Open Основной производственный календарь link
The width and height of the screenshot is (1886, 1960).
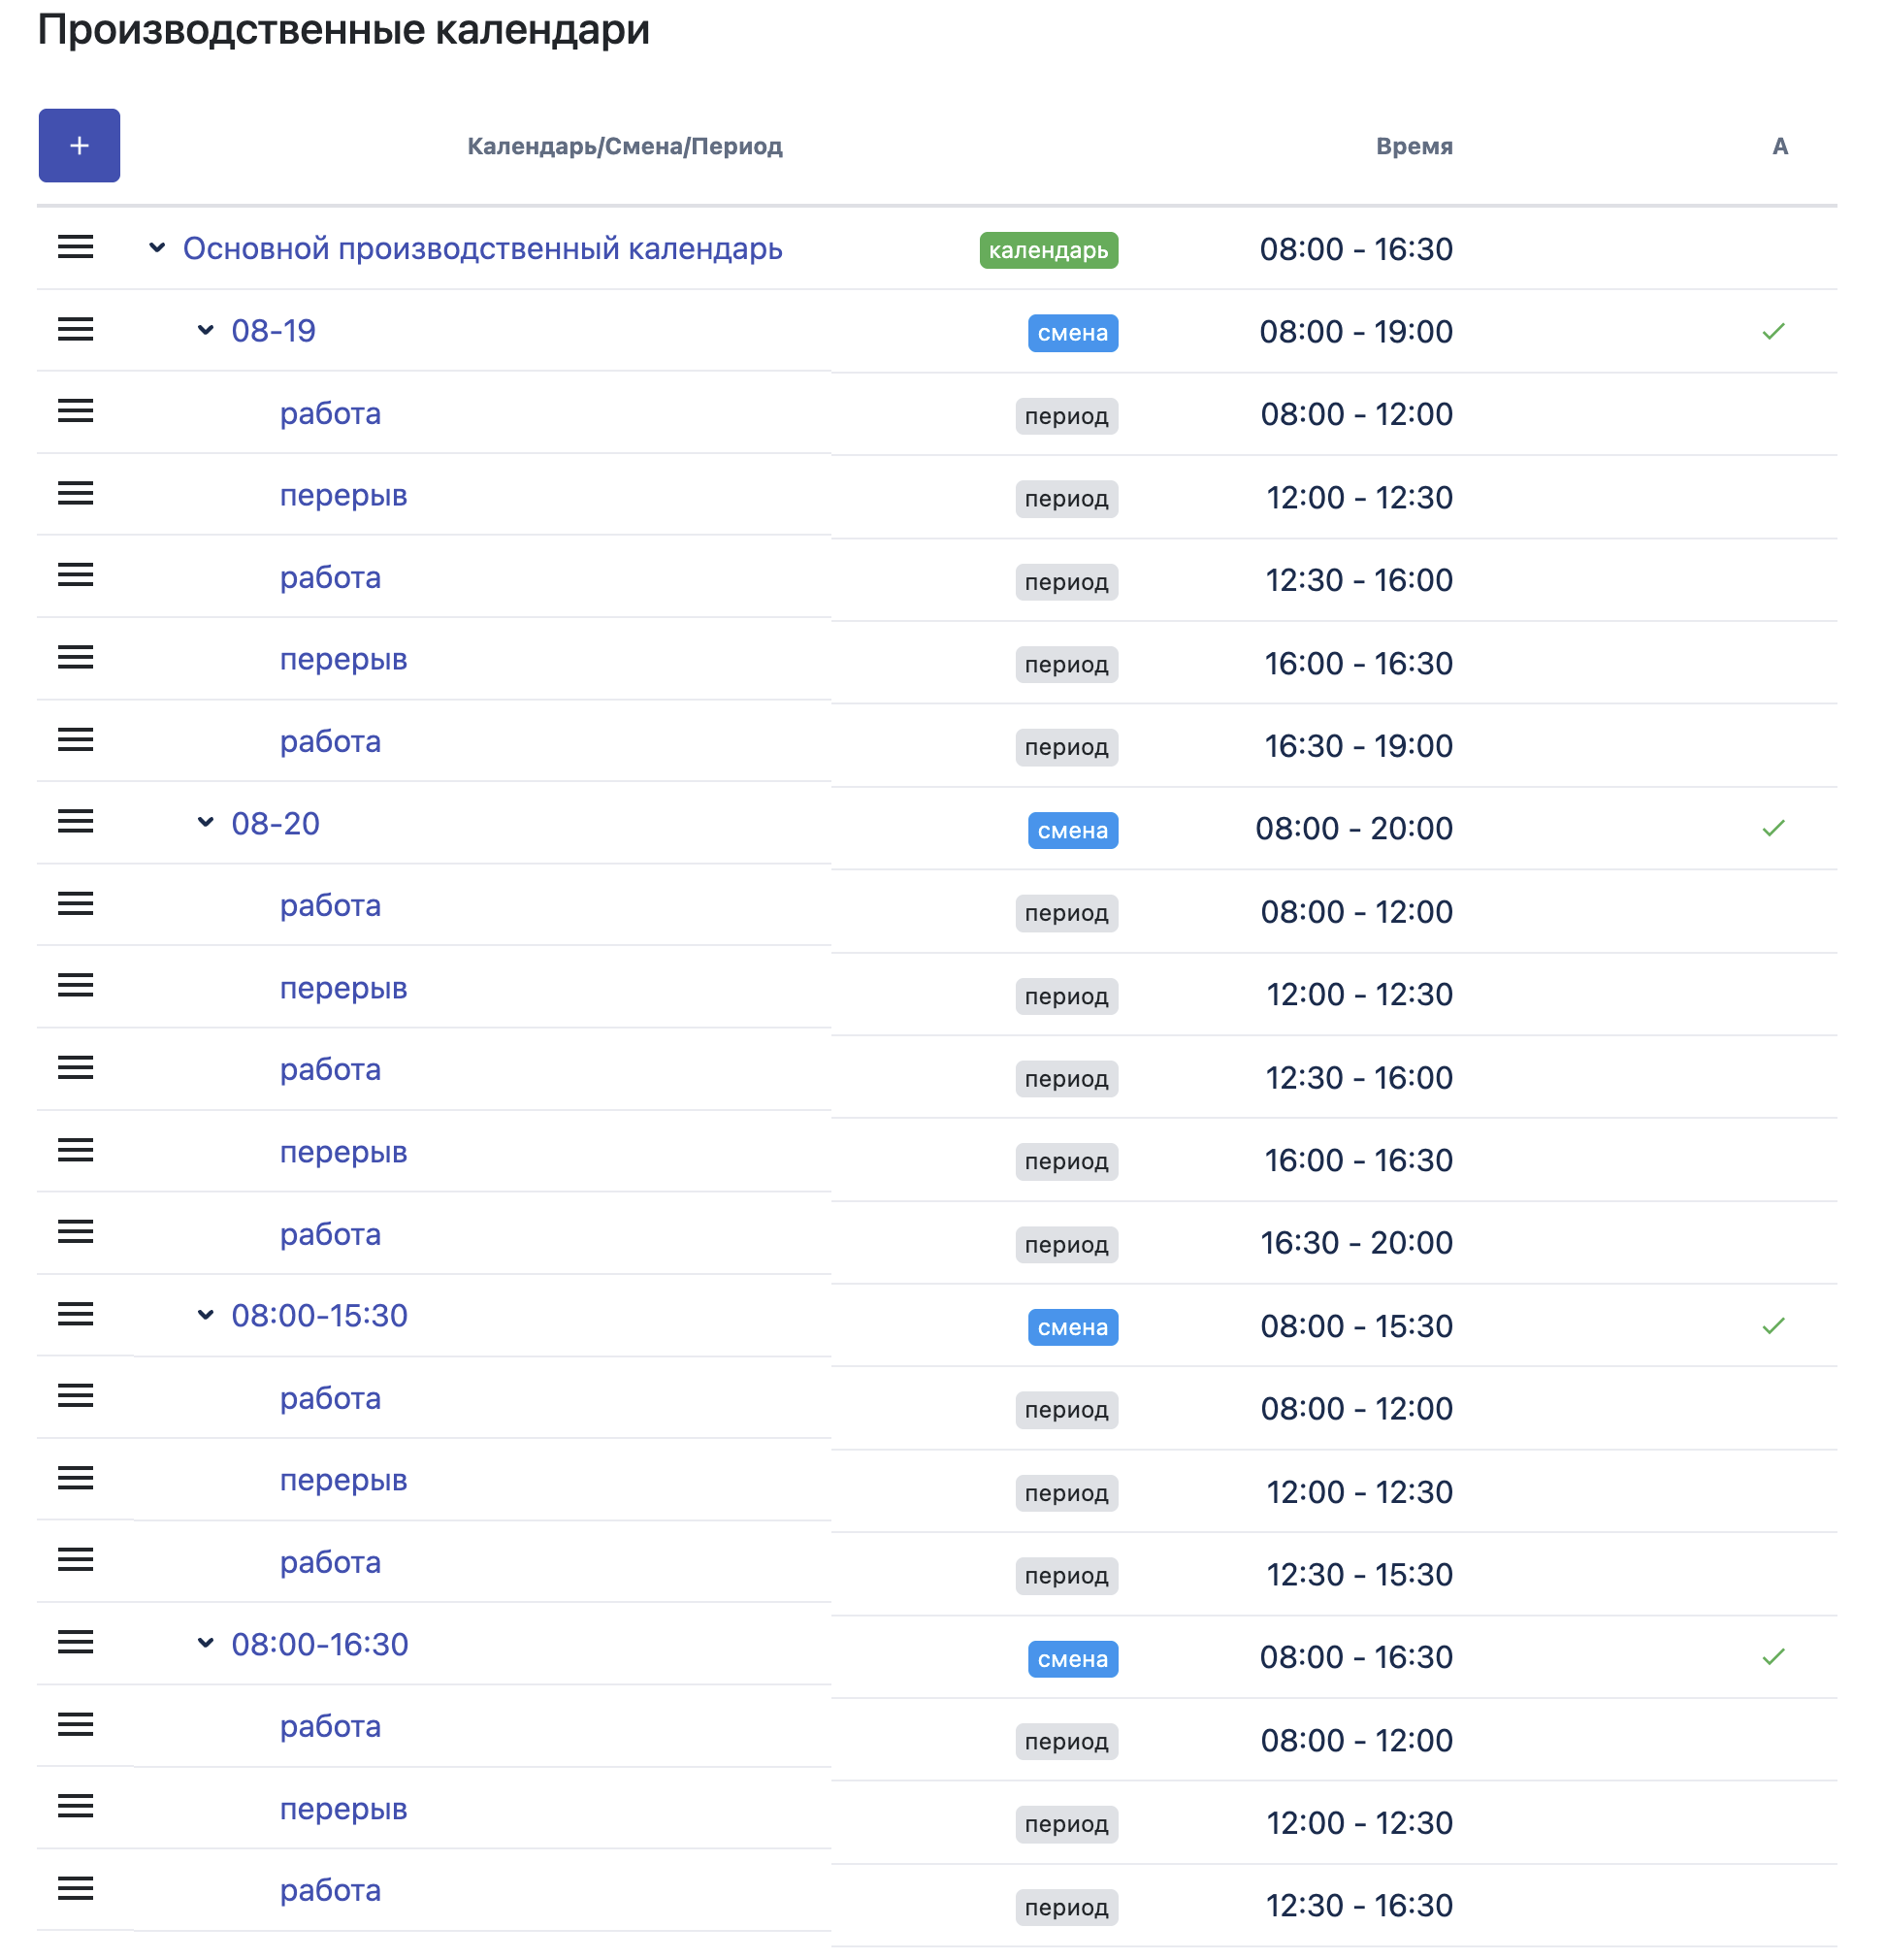coord(482,248)
